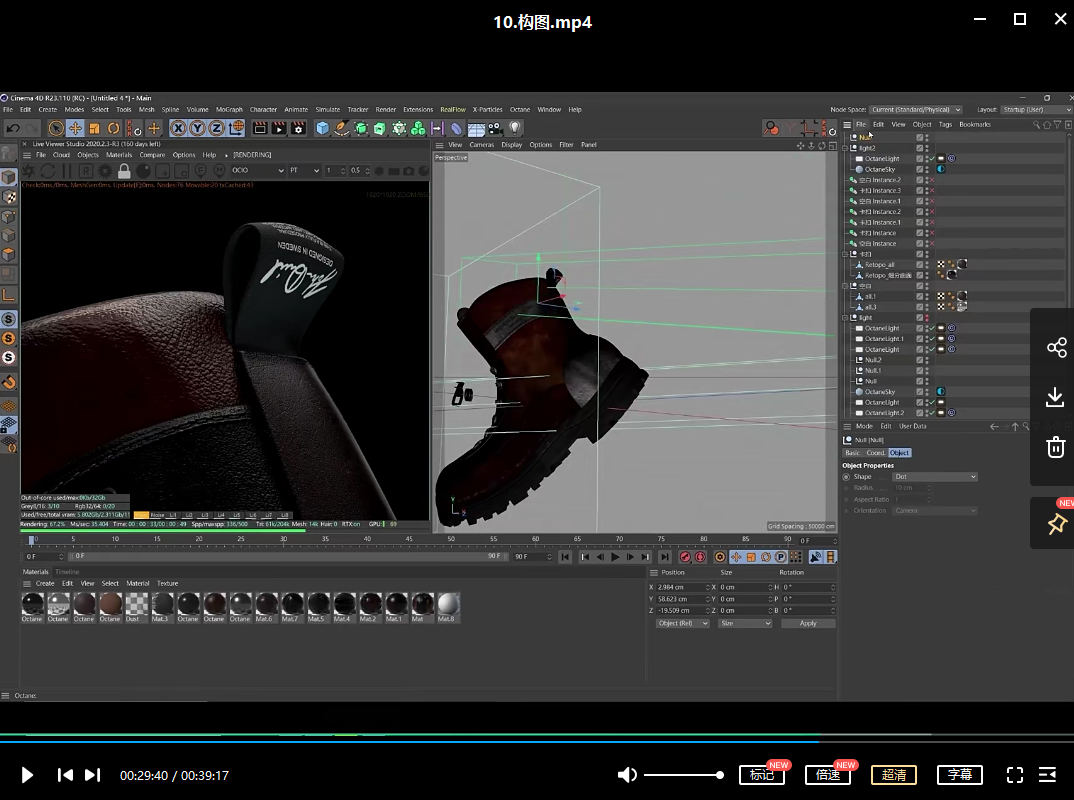Click the video player delete trash icon
This screenshot has height=800, width=1074.
pyautogui.click(x=1056, y=447)
